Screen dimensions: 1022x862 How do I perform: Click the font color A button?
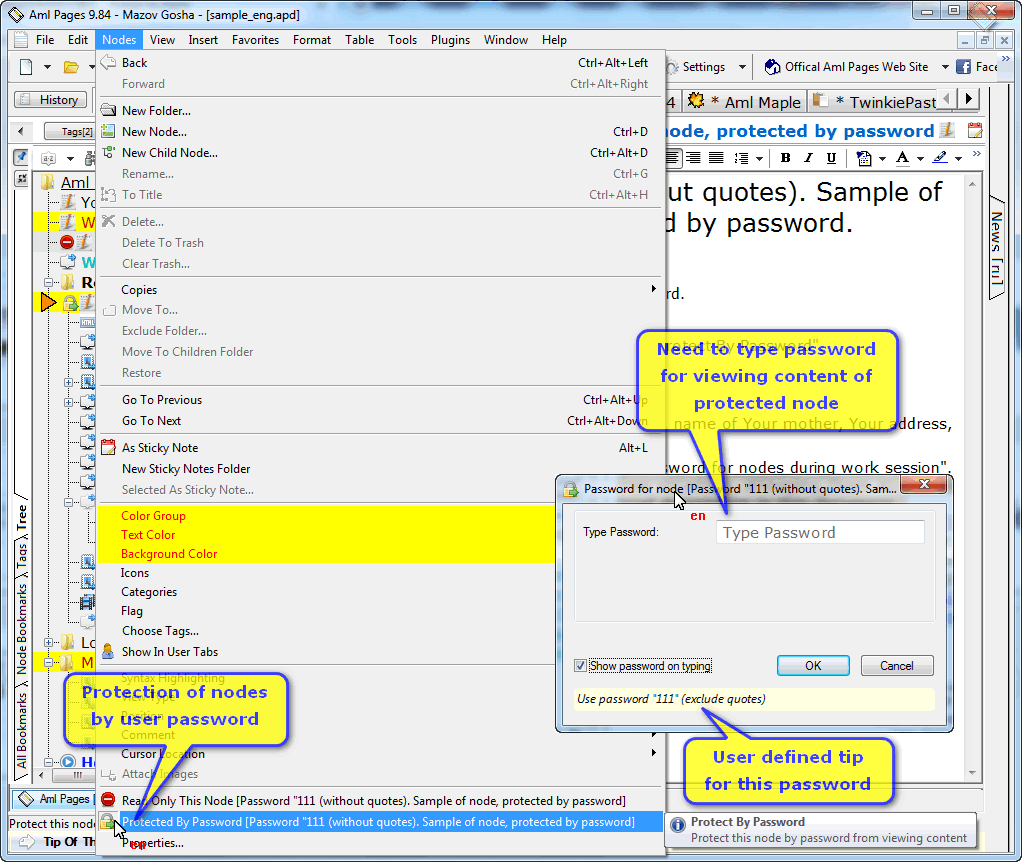[902, 158]
